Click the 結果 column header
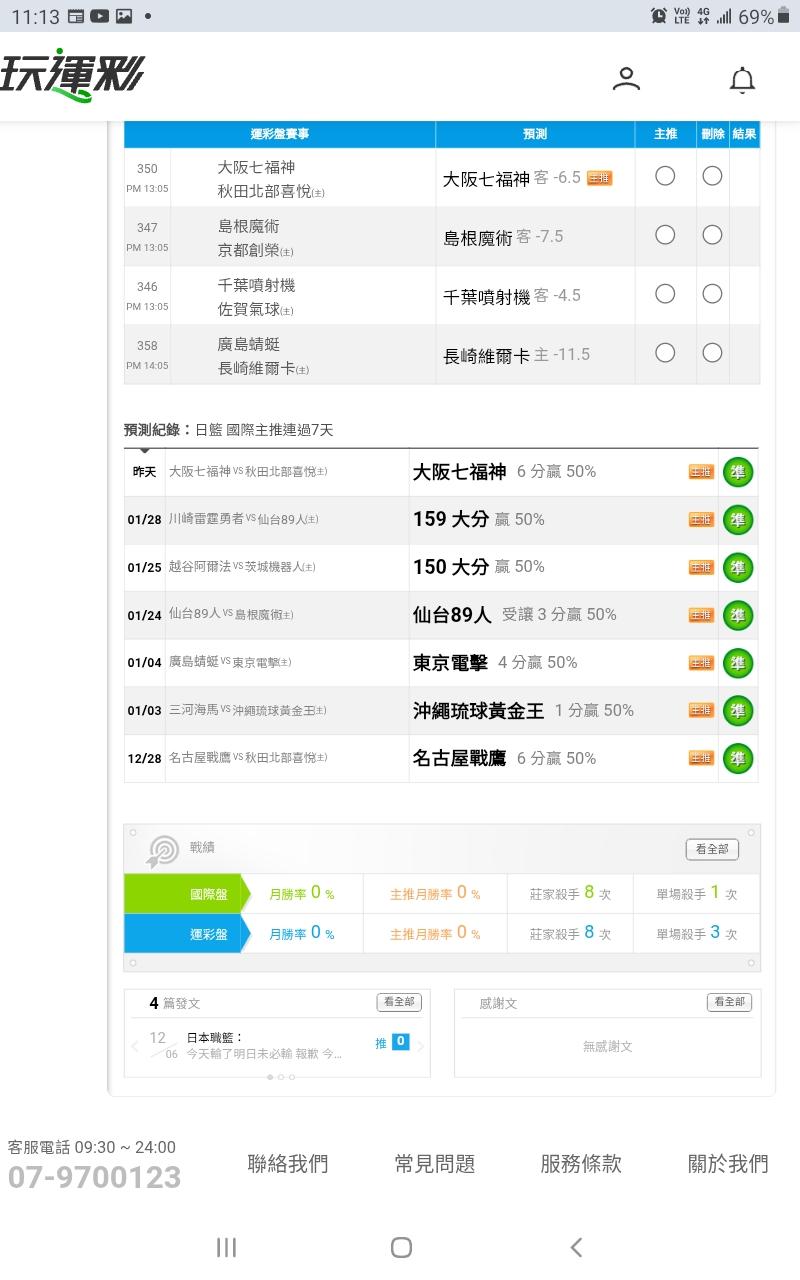Screen dimensions: 800x1280 coord(744,134)
